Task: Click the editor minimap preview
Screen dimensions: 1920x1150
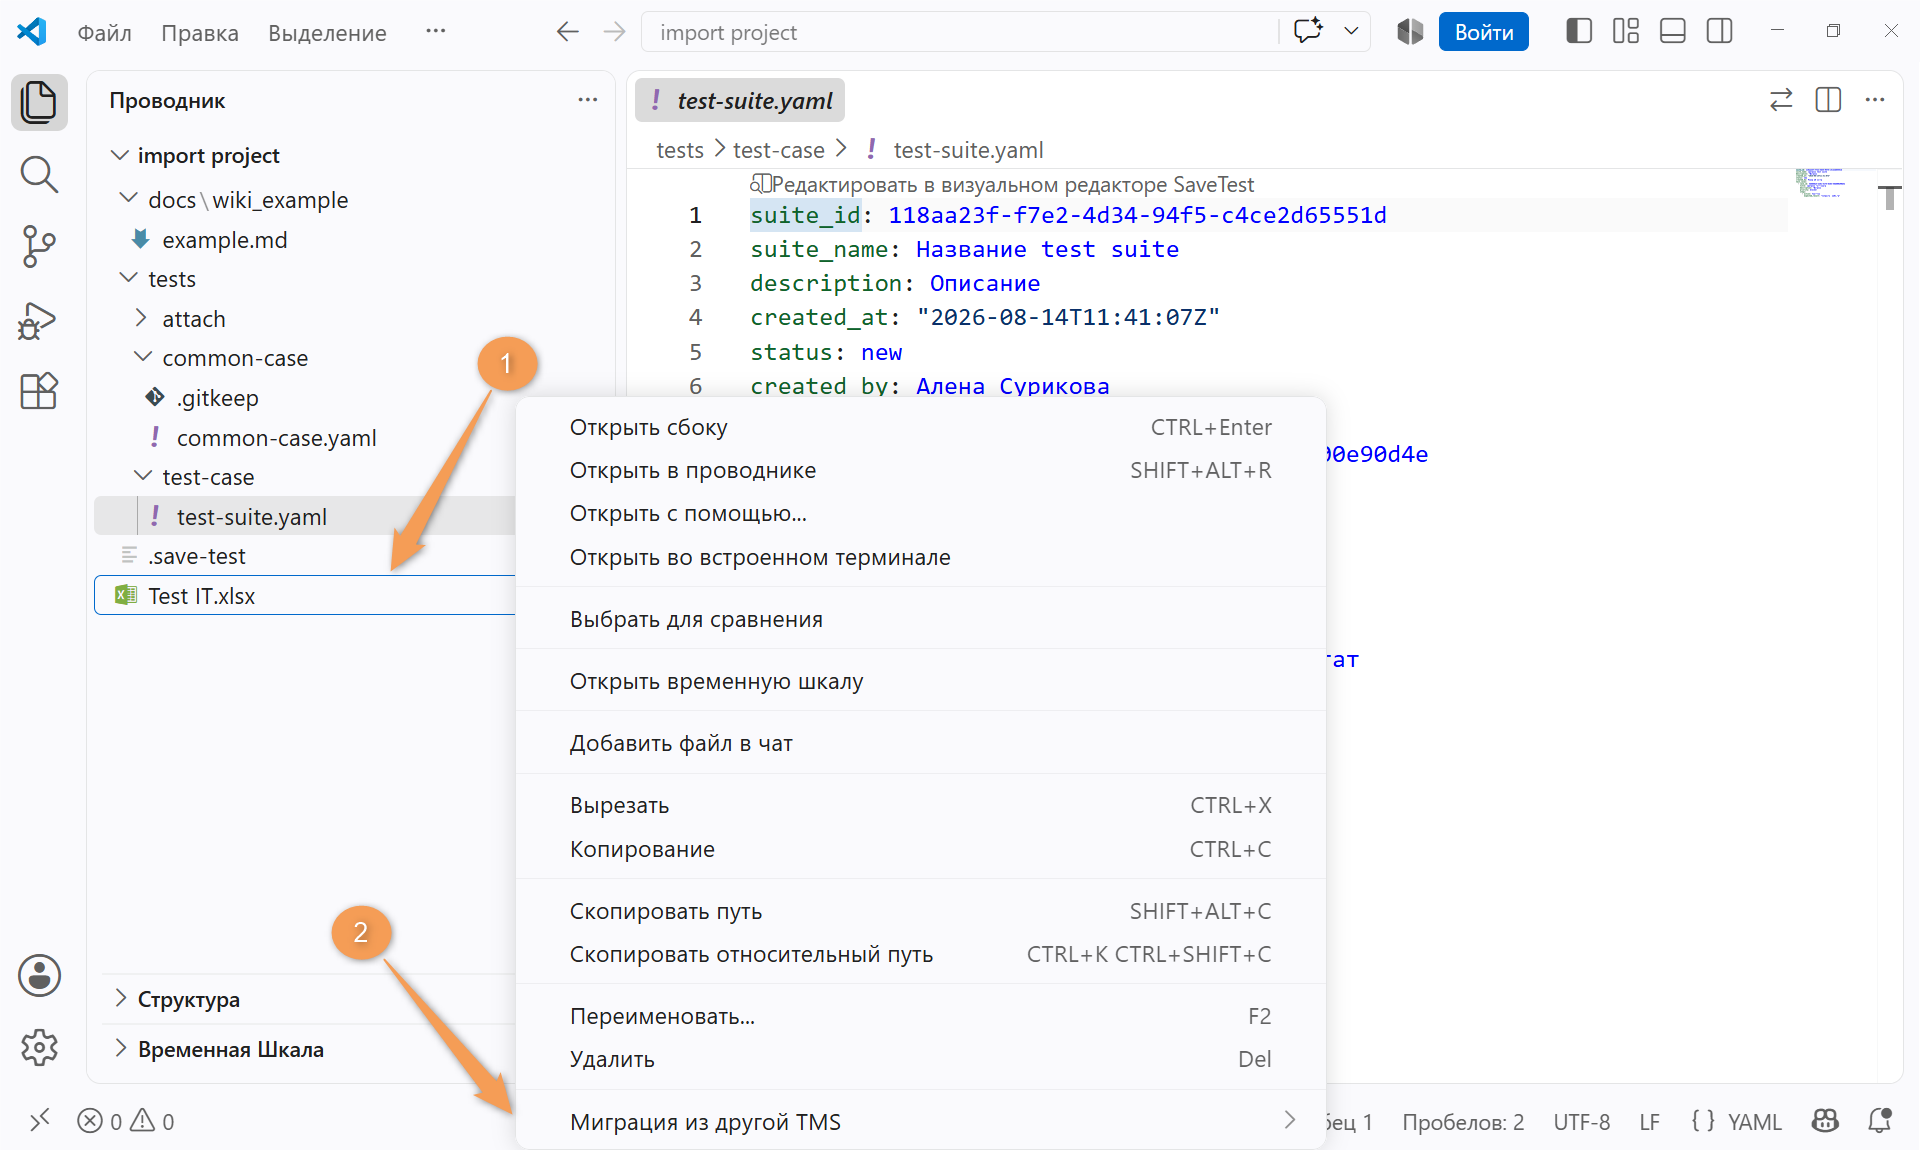Action: 1820,183
